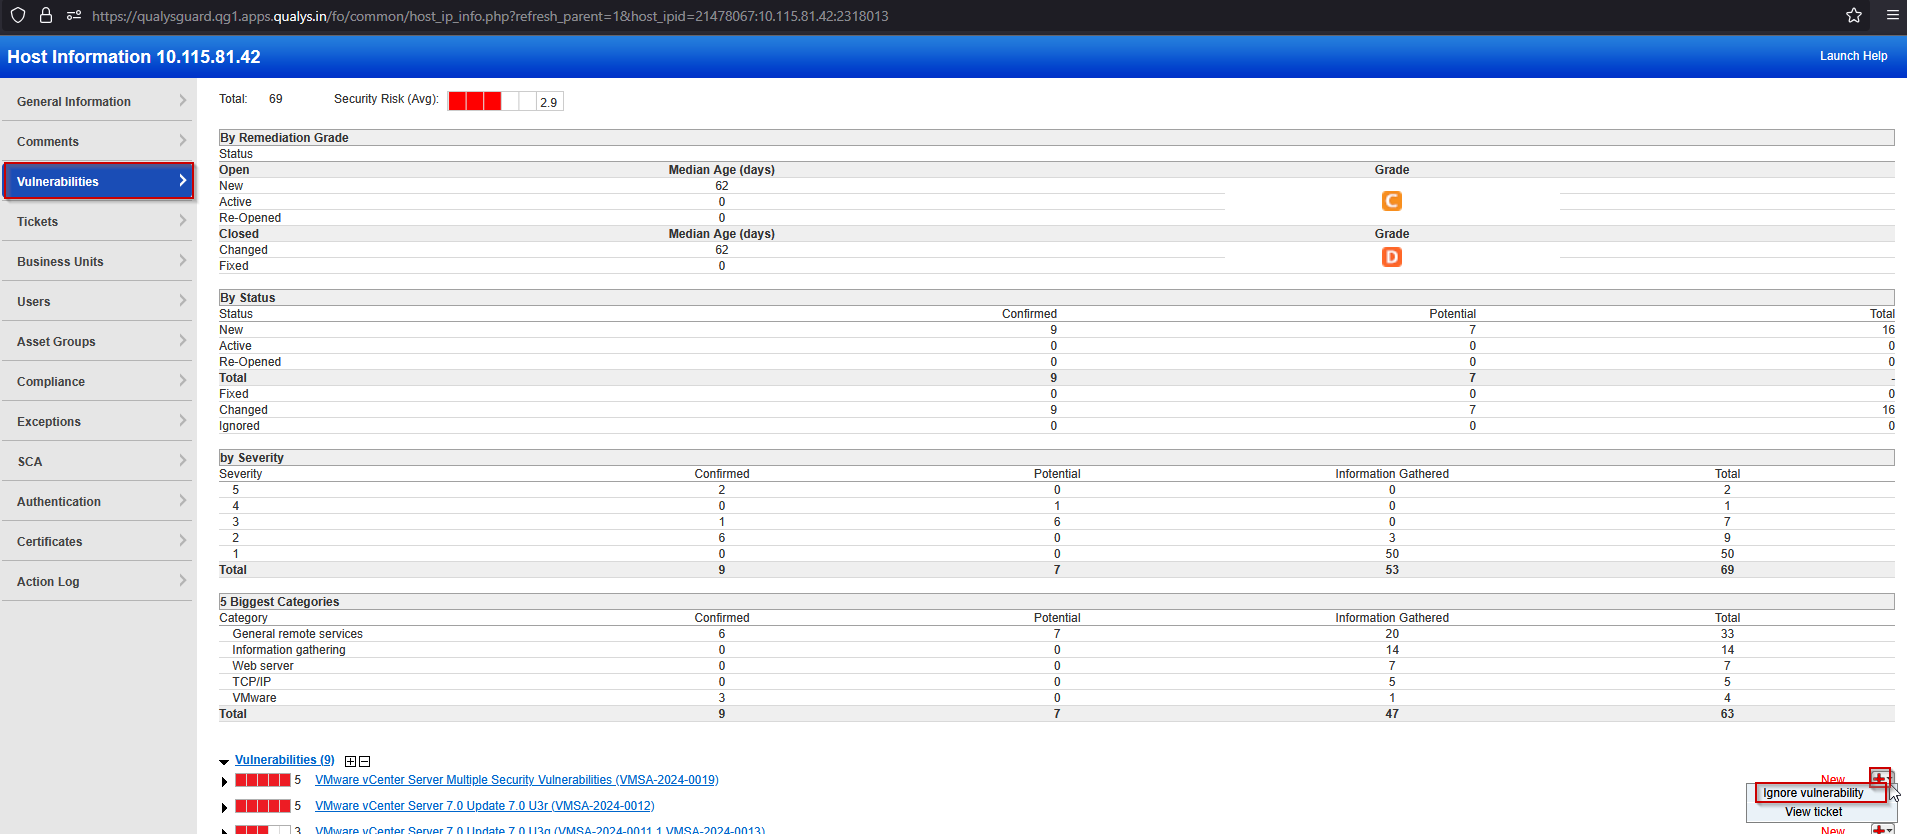This screenshot has height=834, width=1907.
Task: Click the site security padlock icon
Action: coord(46,15)
